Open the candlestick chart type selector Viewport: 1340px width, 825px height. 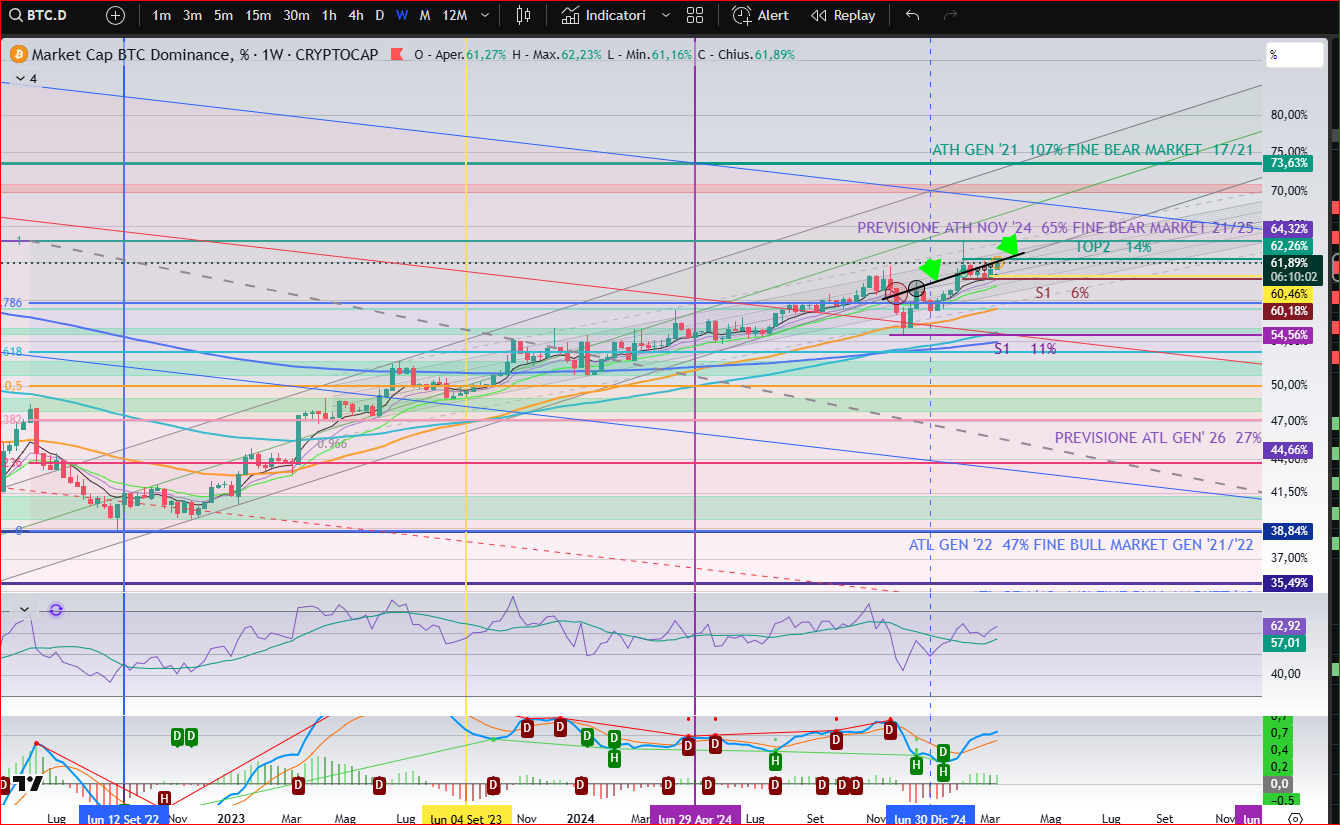tap(523, 15)
